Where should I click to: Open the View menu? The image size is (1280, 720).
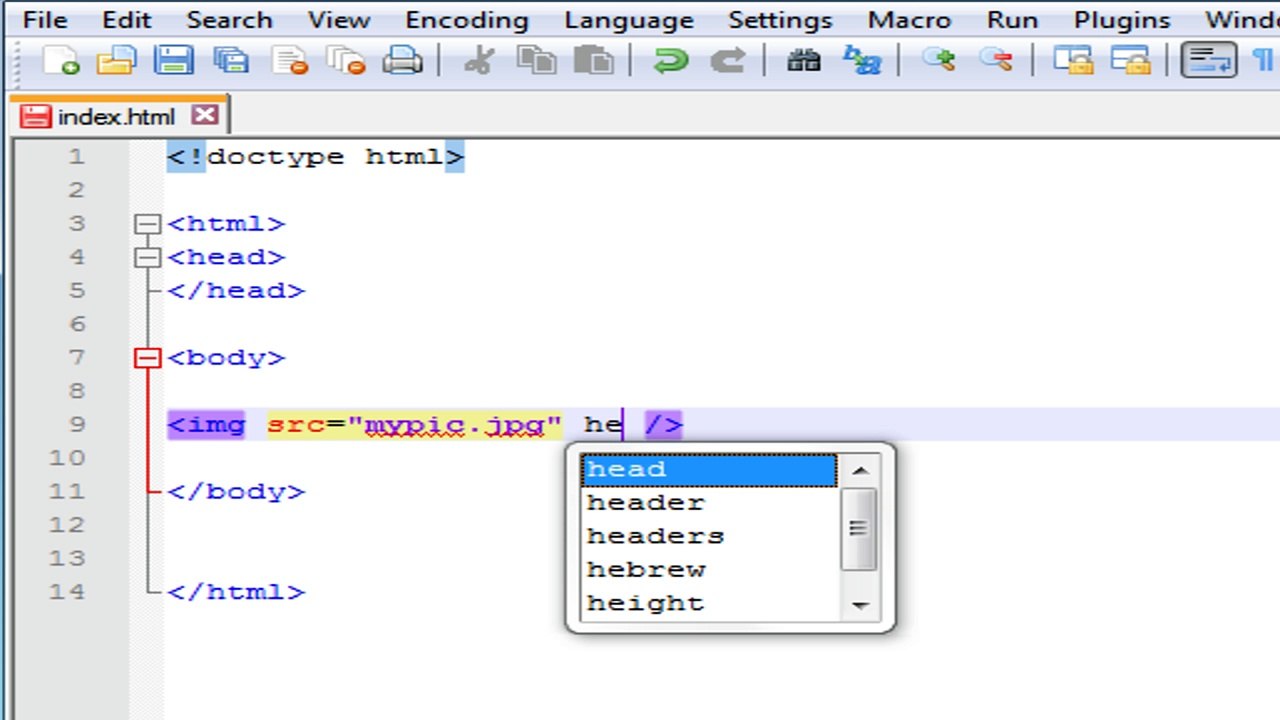coord(339,20)
